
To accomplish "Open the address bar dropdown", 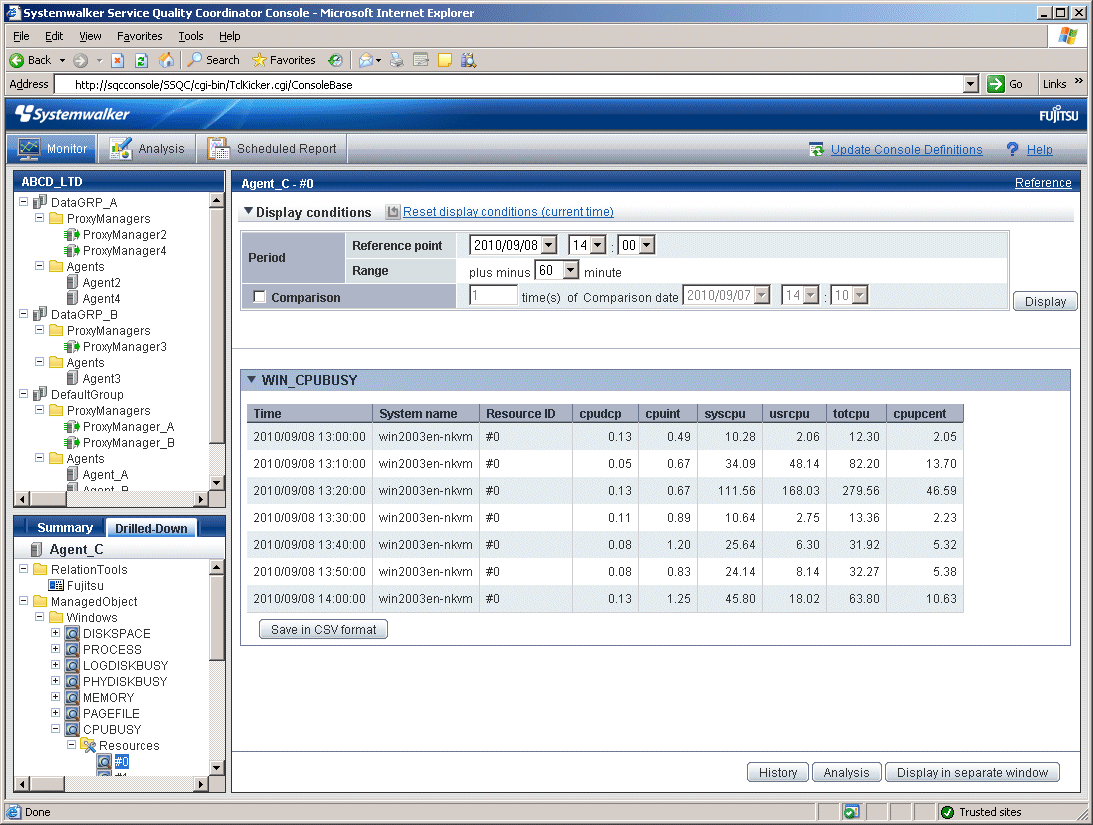I will pyautogui.click(x=970, y=84).
